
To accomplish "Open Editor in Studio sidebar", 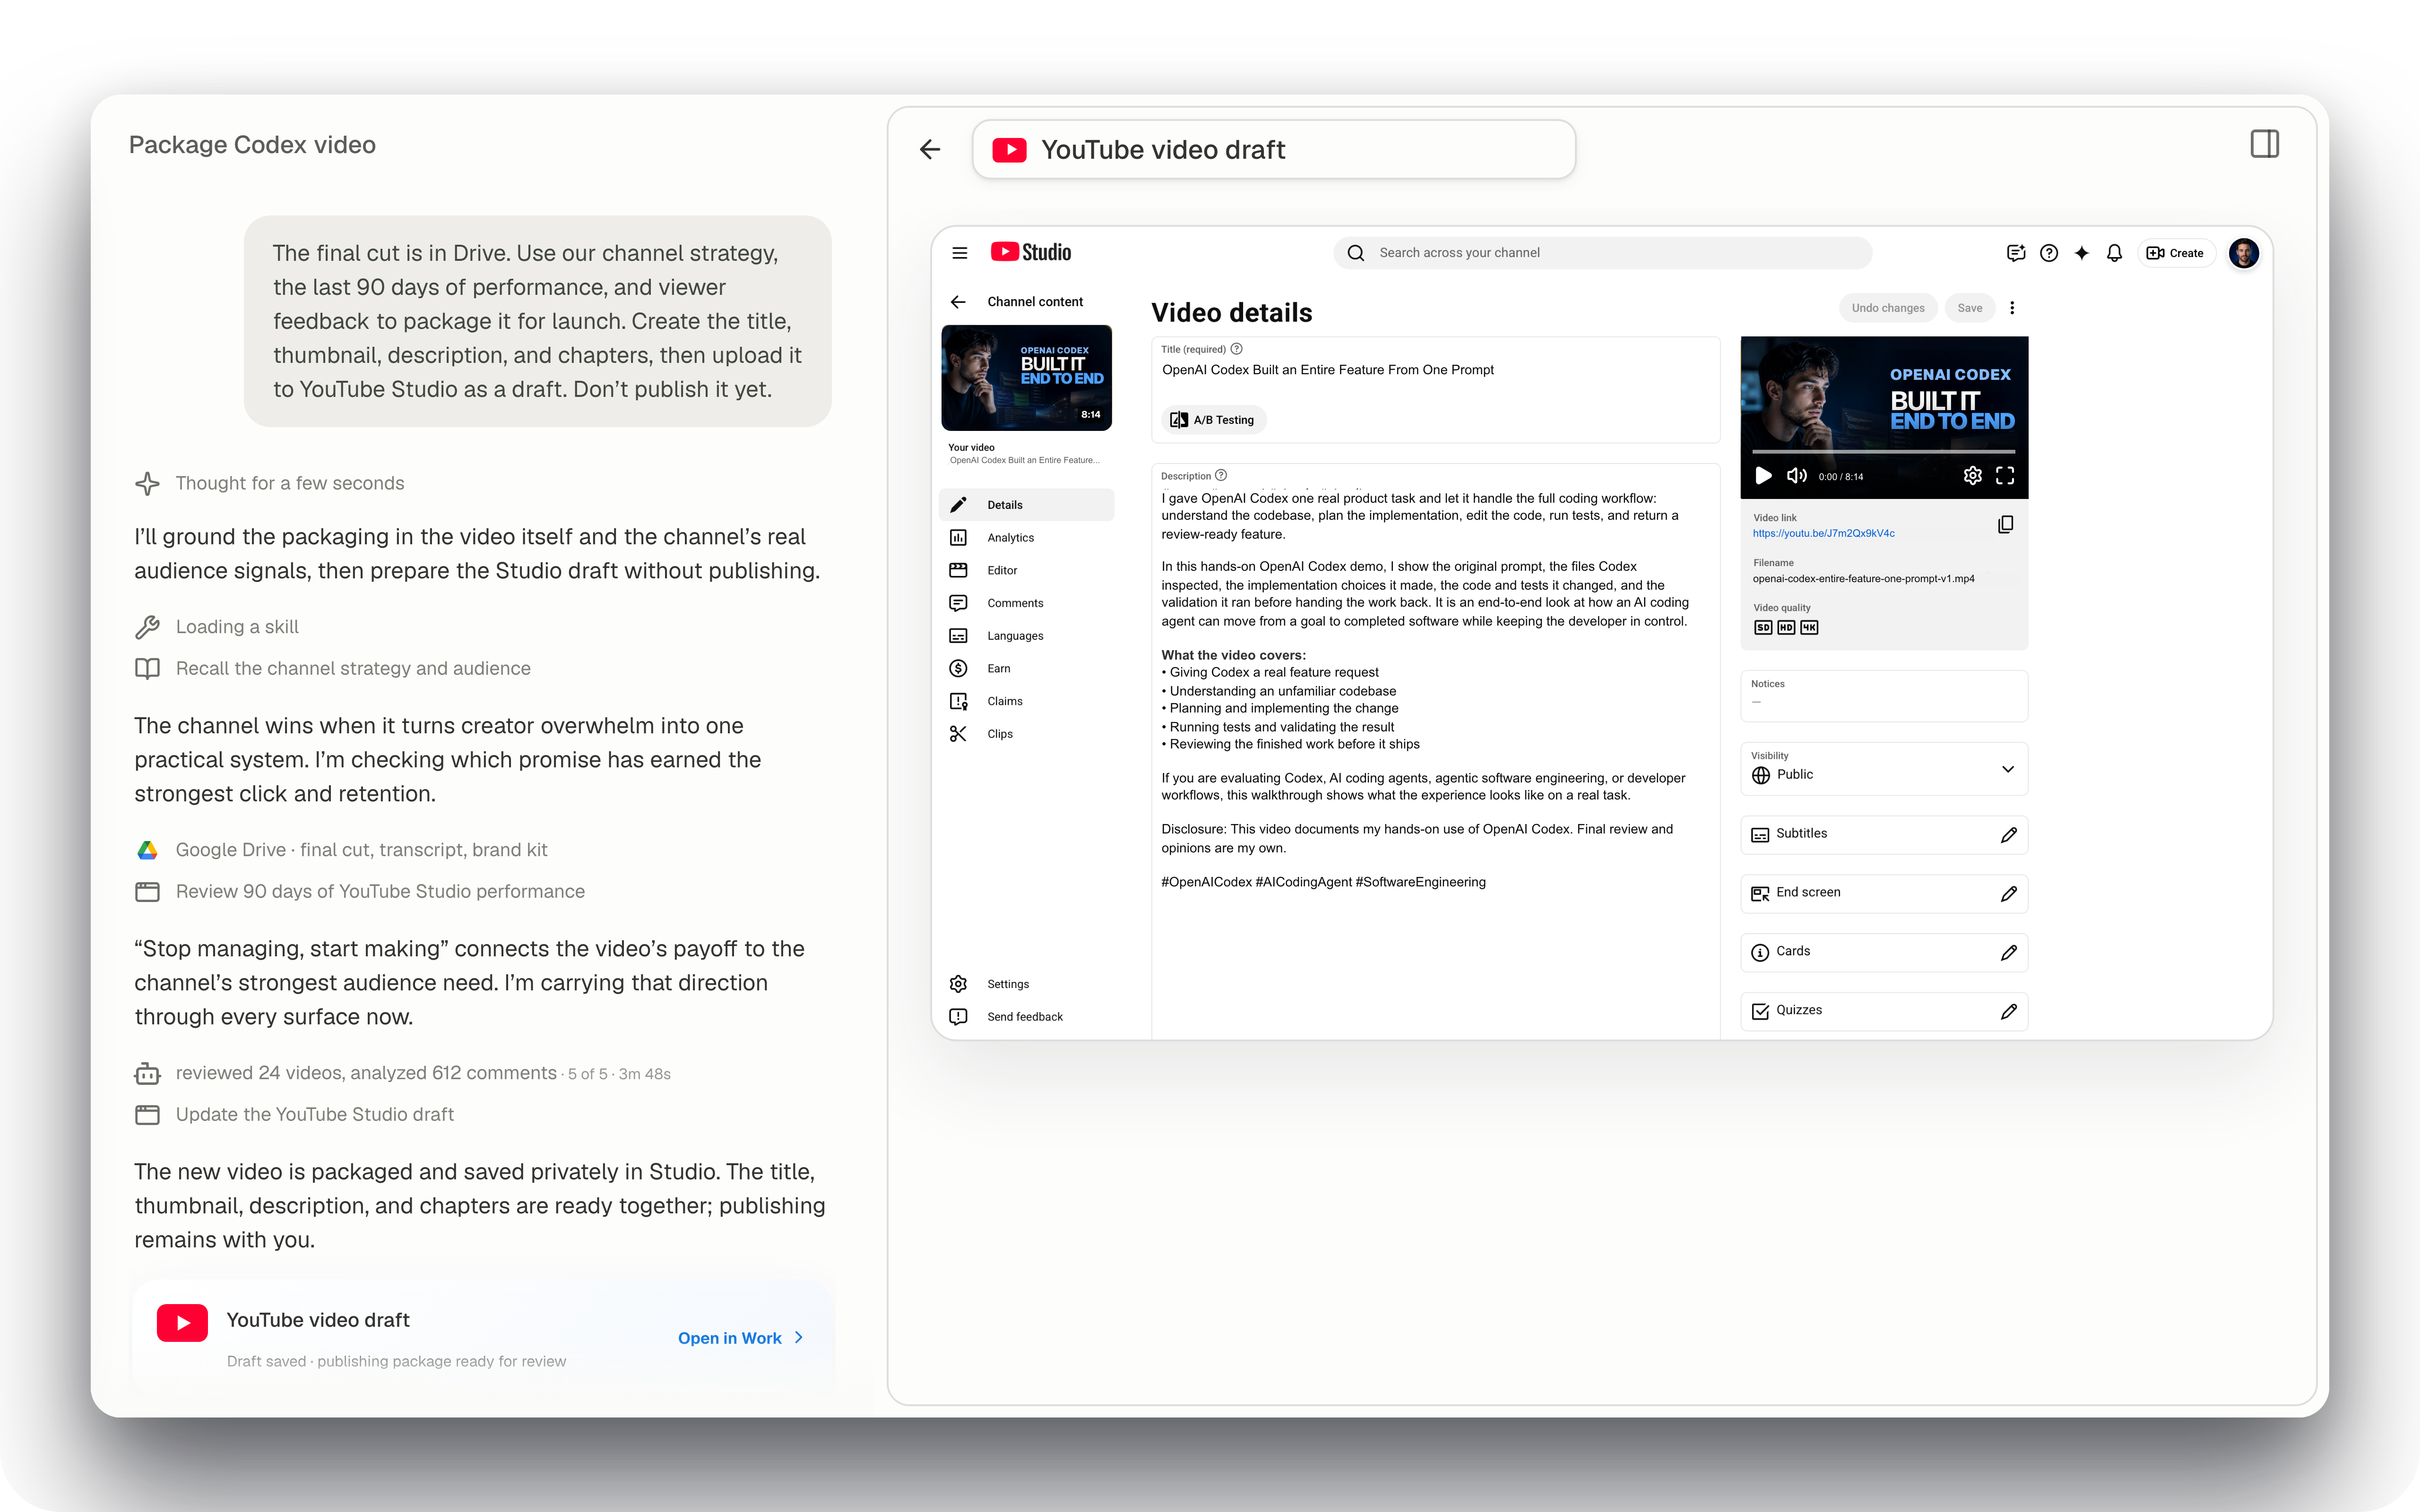I will click(1027, 571).
